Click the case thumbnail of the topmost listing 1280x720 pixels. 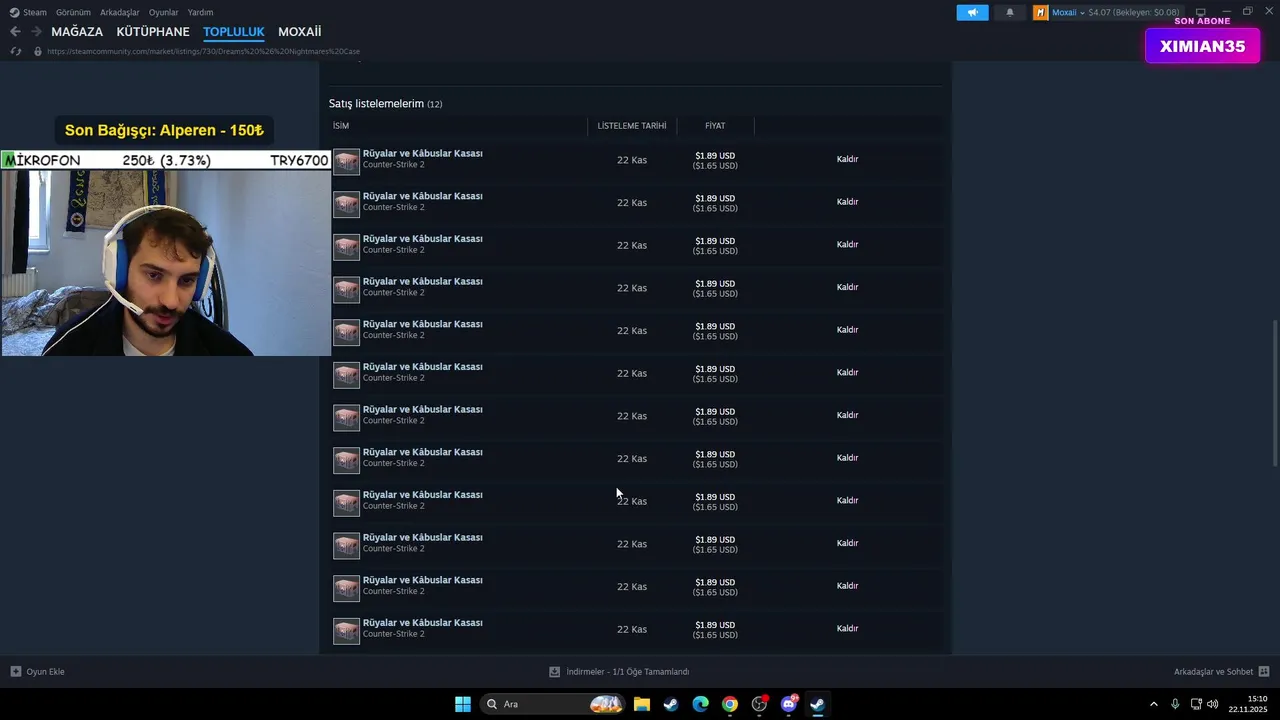coord(346,161)
